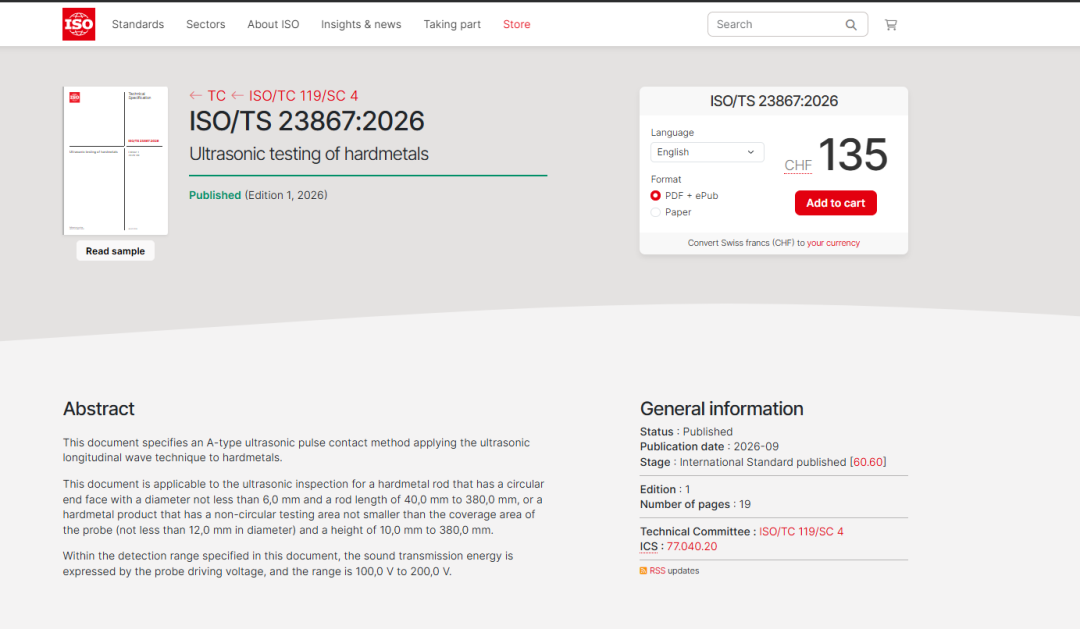Go to the Store menu item
Screen dimensions: 1080x629
click(x=517, y=24)
